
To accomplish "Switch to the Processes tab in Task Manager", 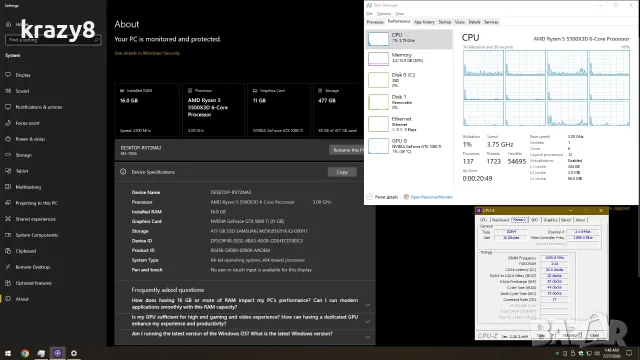I will 375,22.
